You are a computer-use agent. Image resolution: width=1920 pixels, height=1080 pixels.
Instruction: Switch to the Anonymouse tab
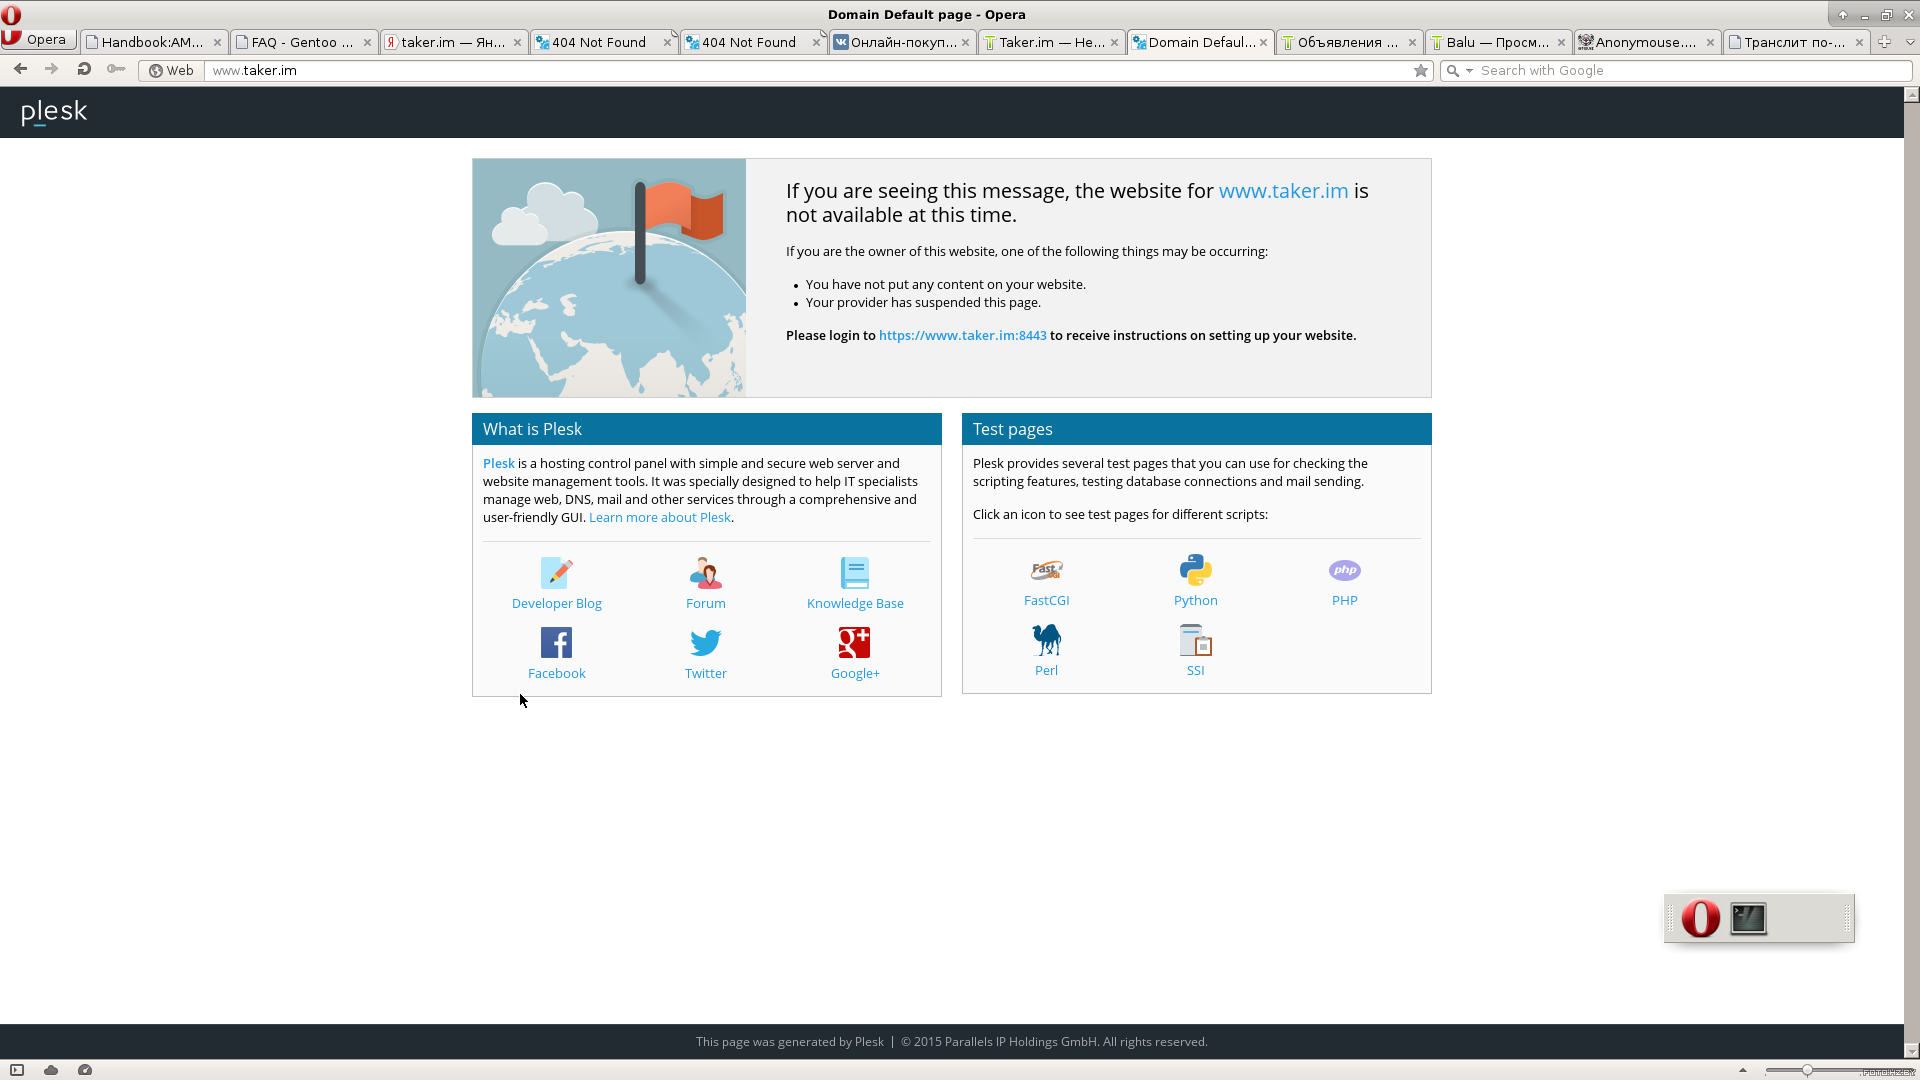[x=1648, y=42]
